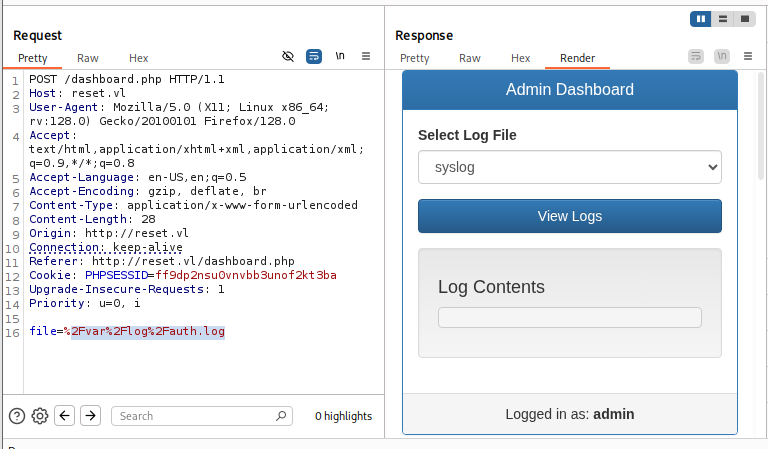This screenshot has height=449, width=768.
Task: Click the help question mark icon
Action: pos(17,416)
